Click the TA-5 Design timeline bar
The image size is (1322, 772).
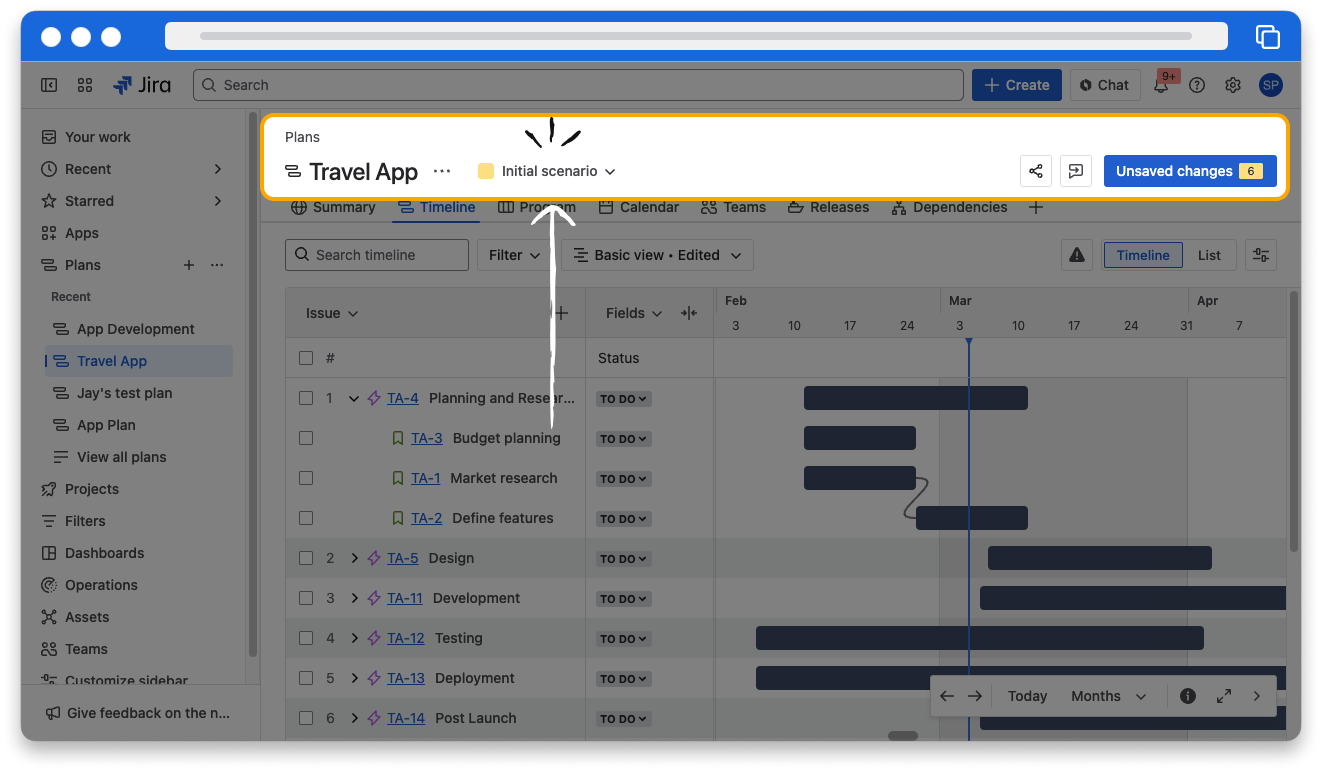(1100, 558)
